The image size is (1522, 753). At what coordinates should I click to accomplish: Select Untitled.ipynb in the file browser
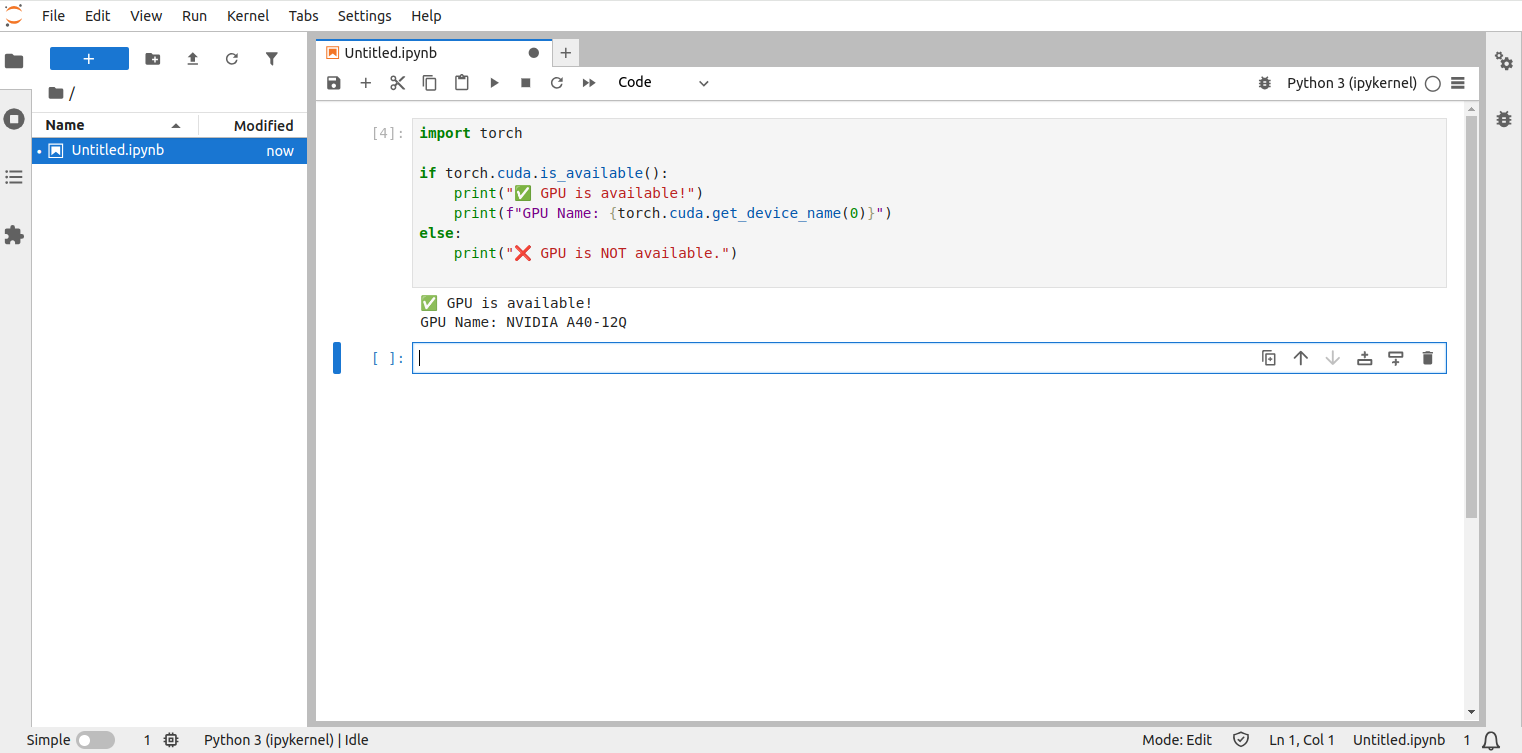click(x=118, y=151)
